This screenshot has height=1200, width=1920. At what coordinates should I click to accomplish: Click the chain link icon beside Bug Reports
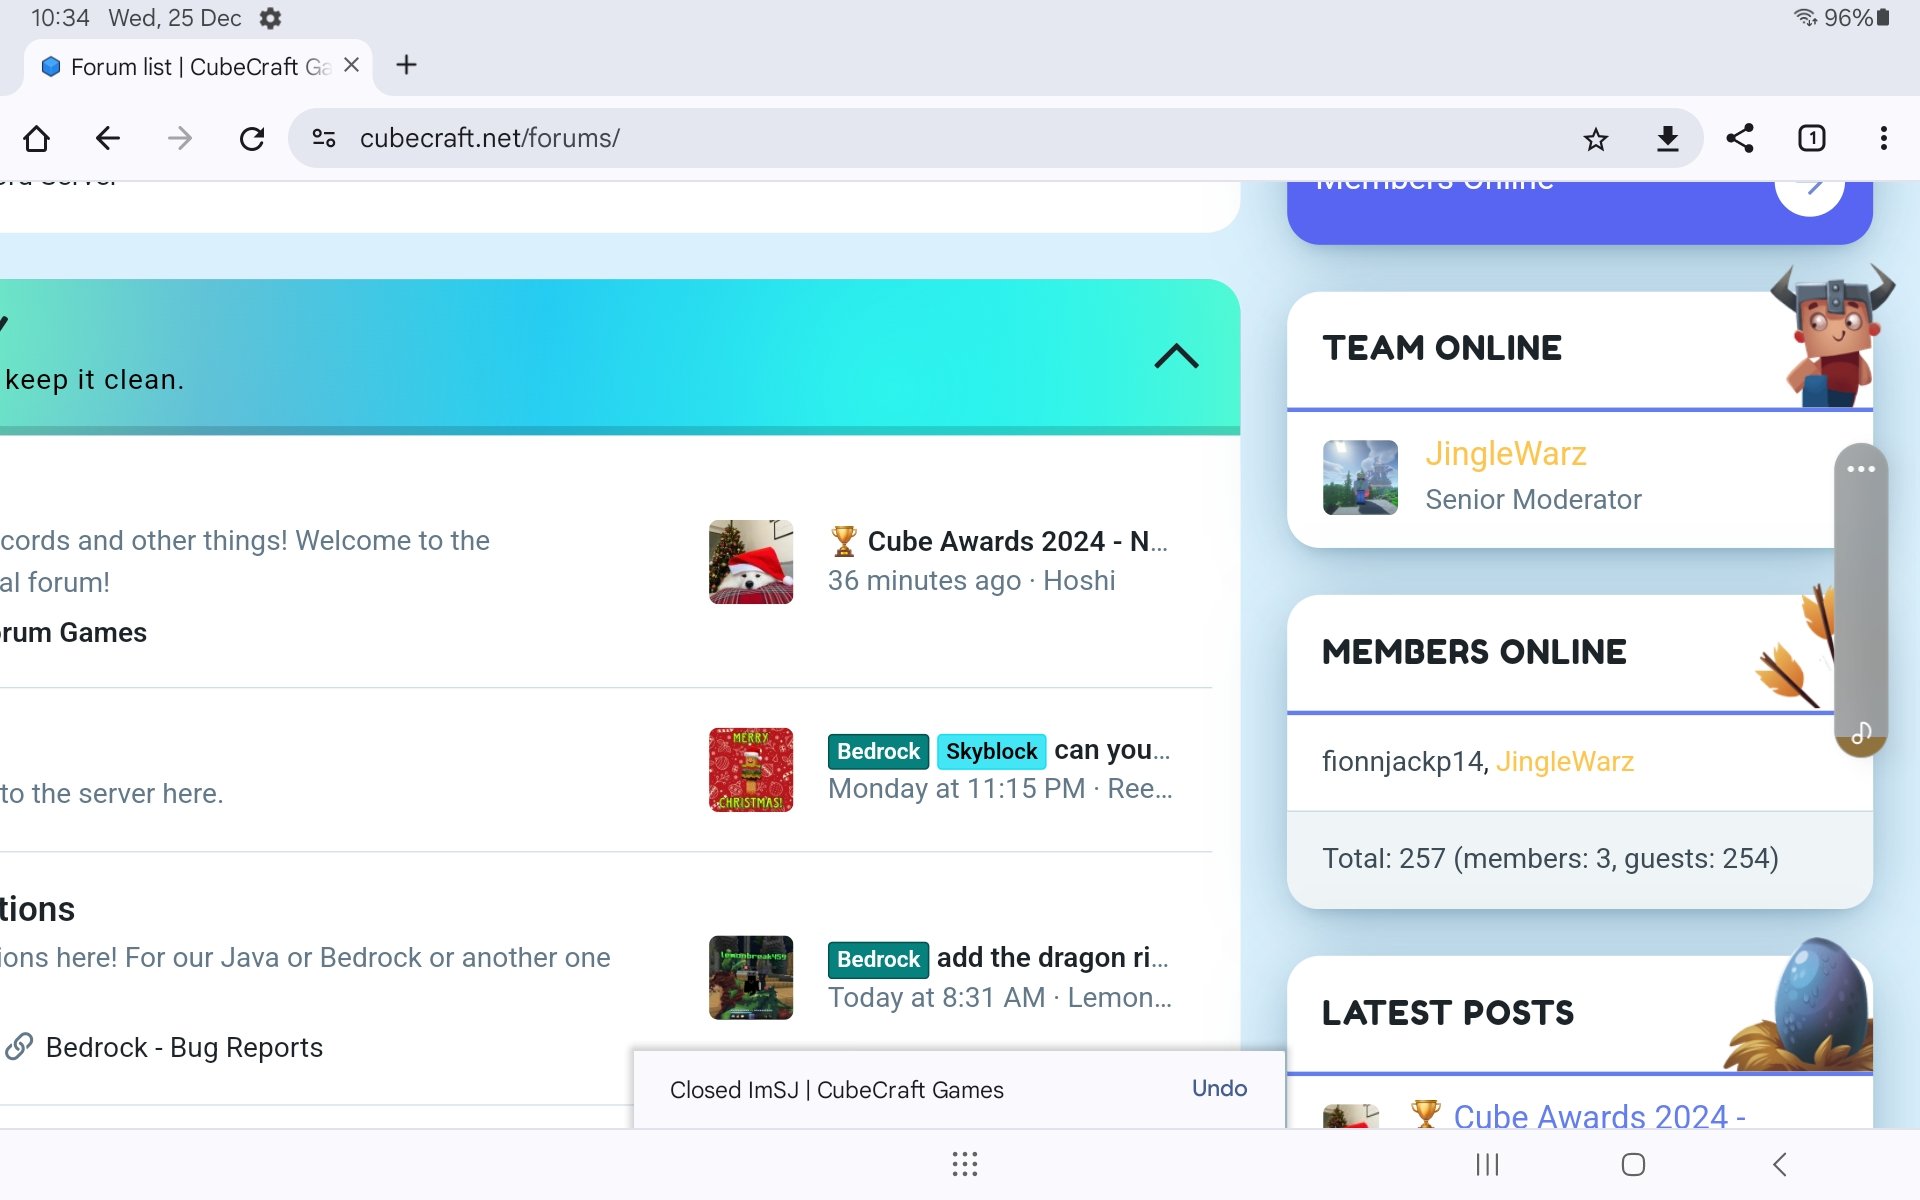pos(20,1046)
